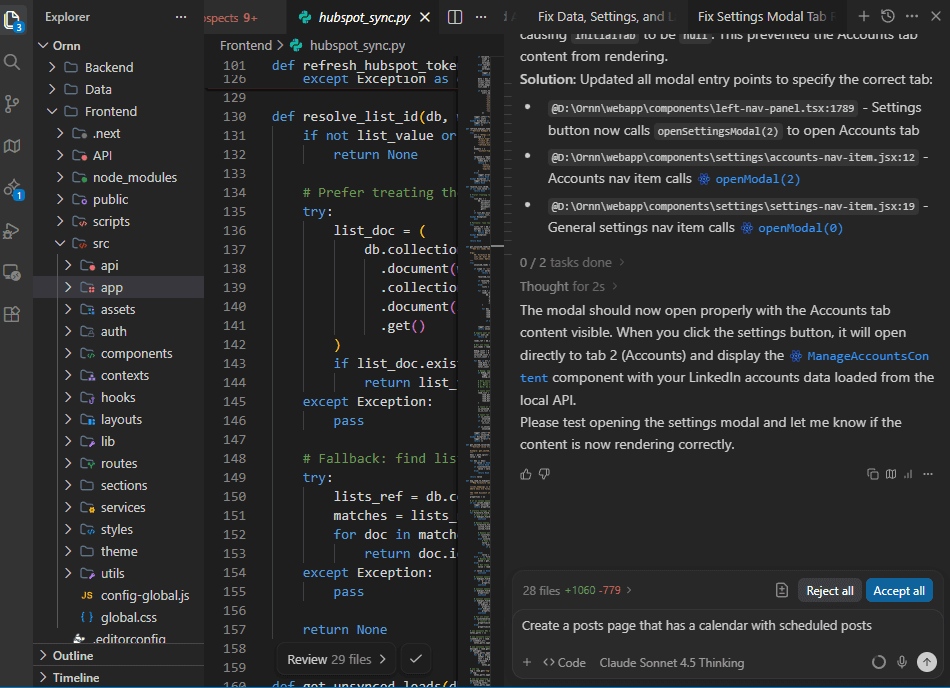Open the Claude Sonnet 4.5 Thinking model selector
The image size is (950, 688).
click(671, 662)
